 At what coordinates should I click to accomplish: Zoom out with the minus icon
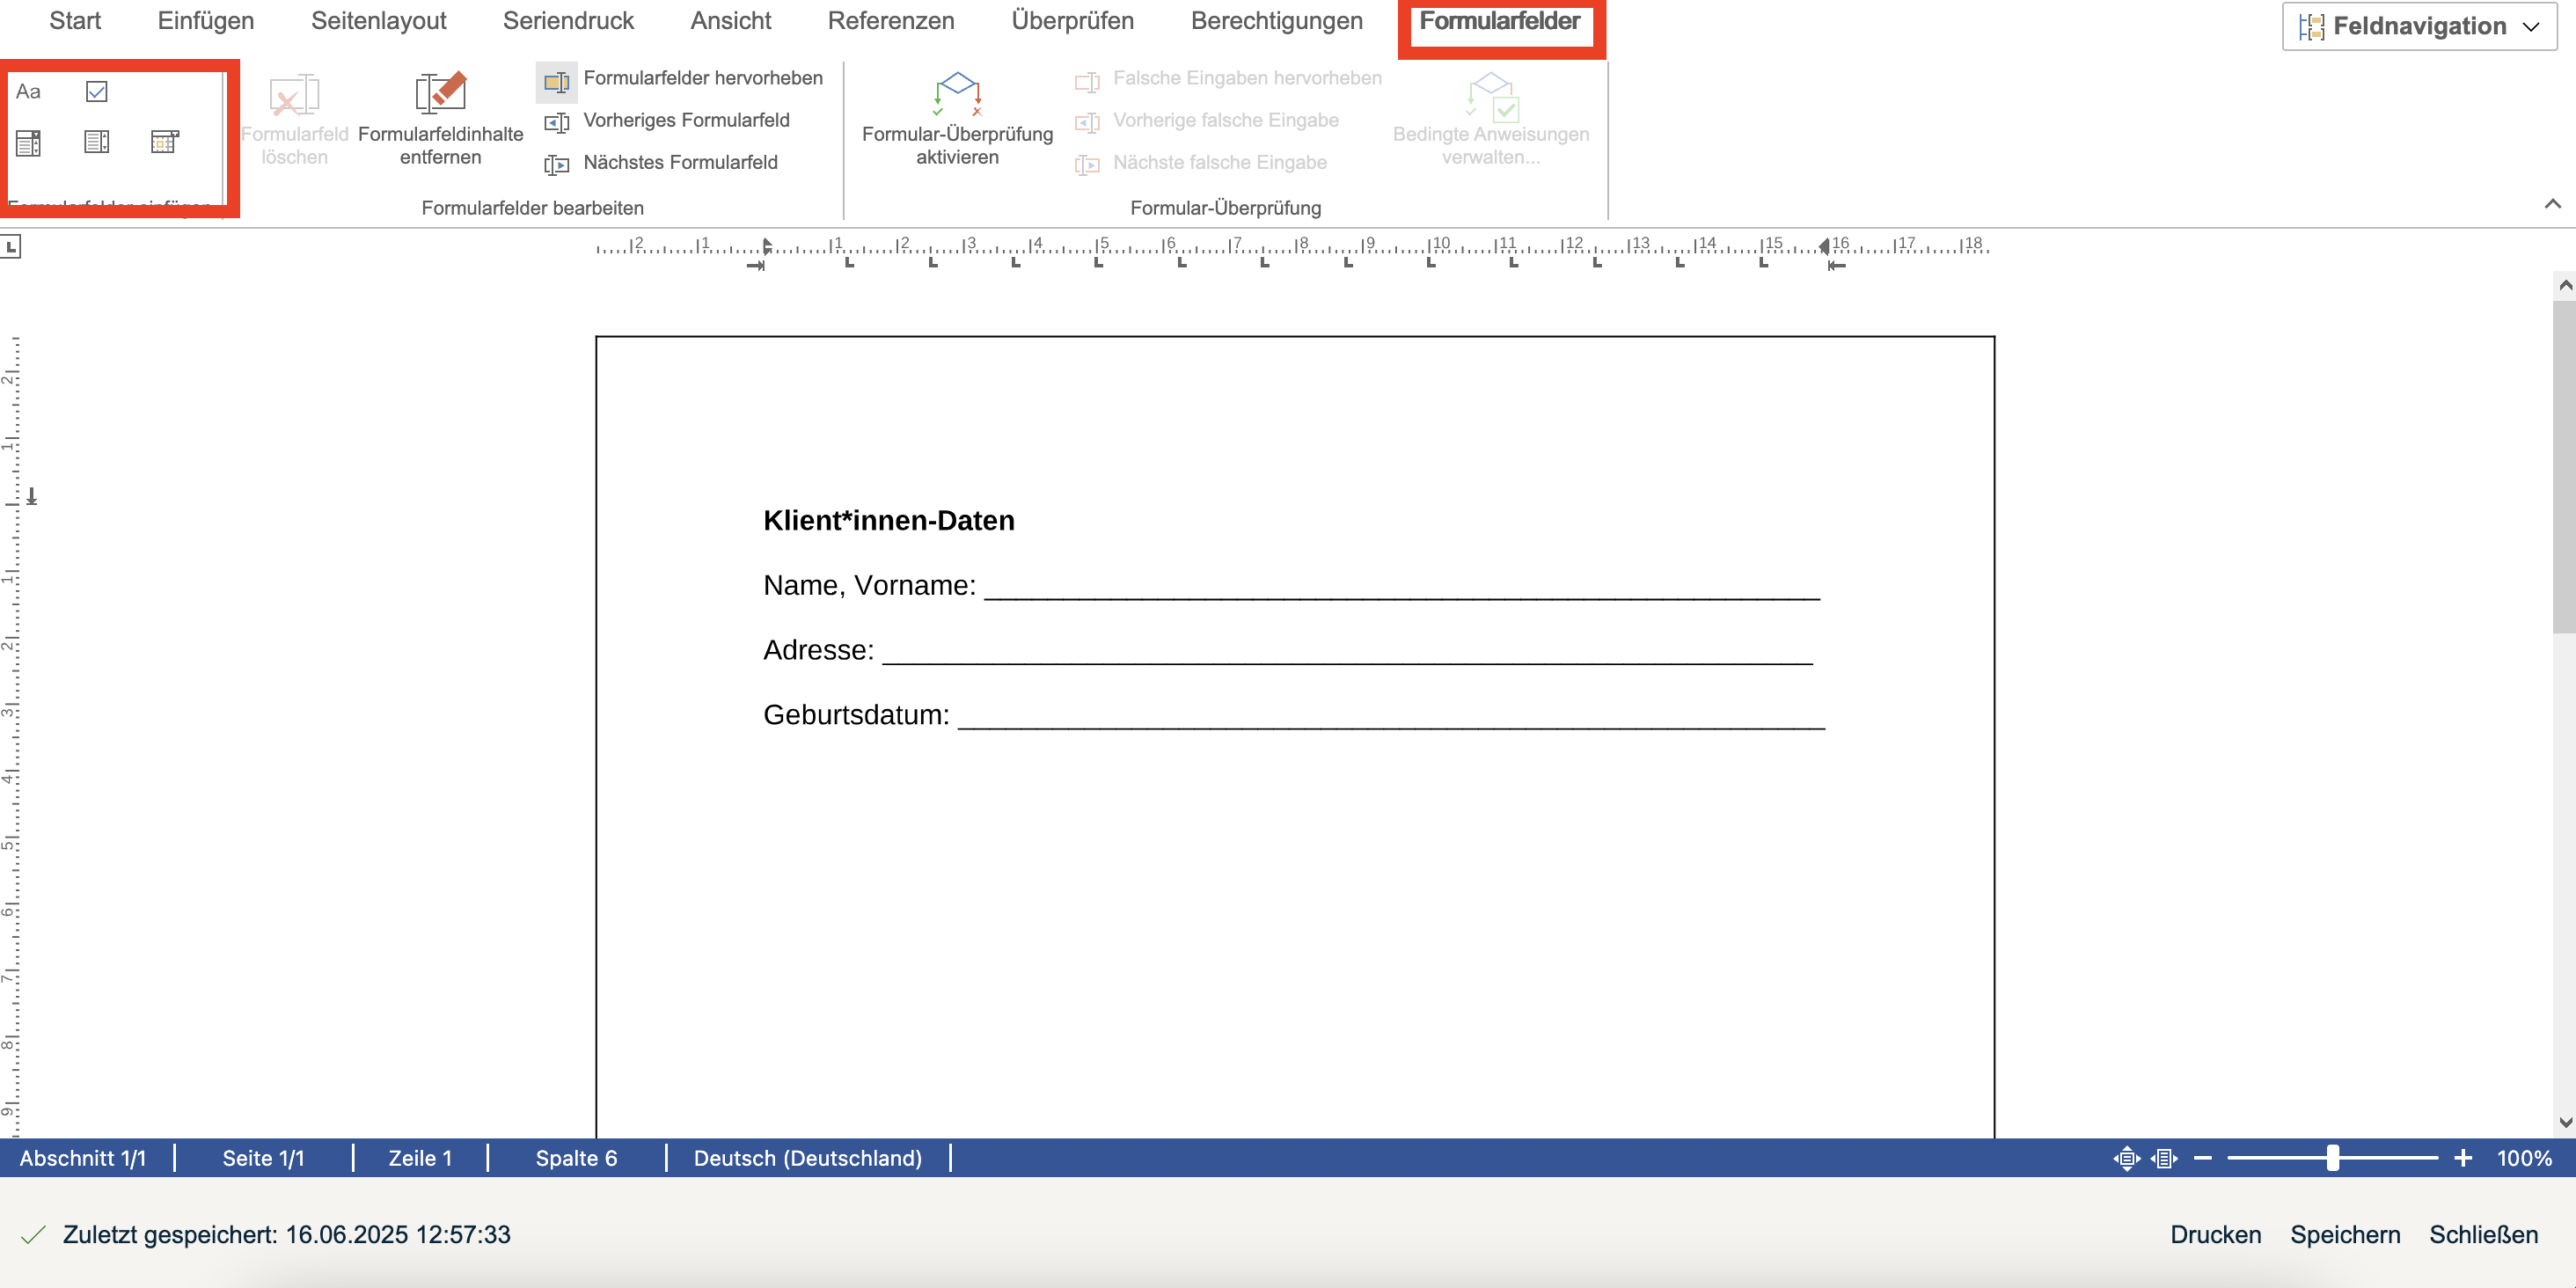pyautogui.click(x=2203, y=1158)
